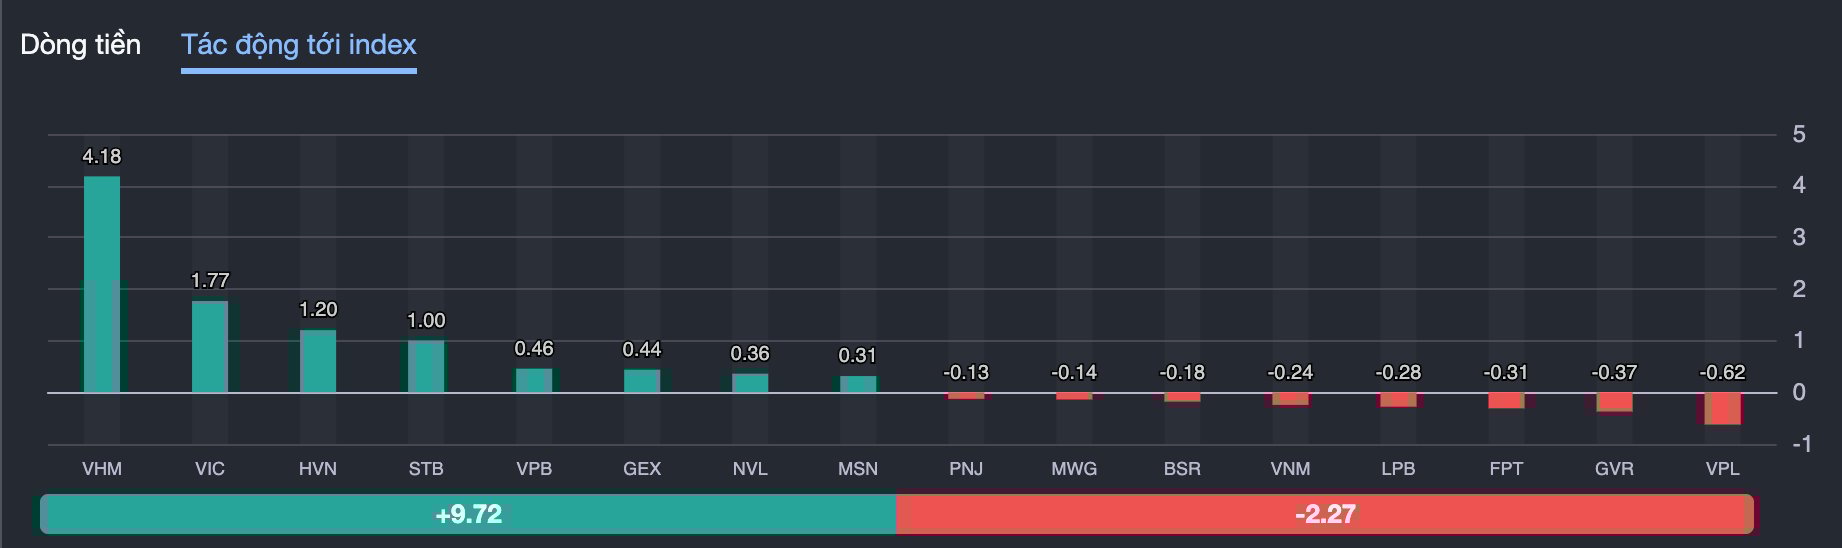Select the red FPT bar

[1506, 400]
